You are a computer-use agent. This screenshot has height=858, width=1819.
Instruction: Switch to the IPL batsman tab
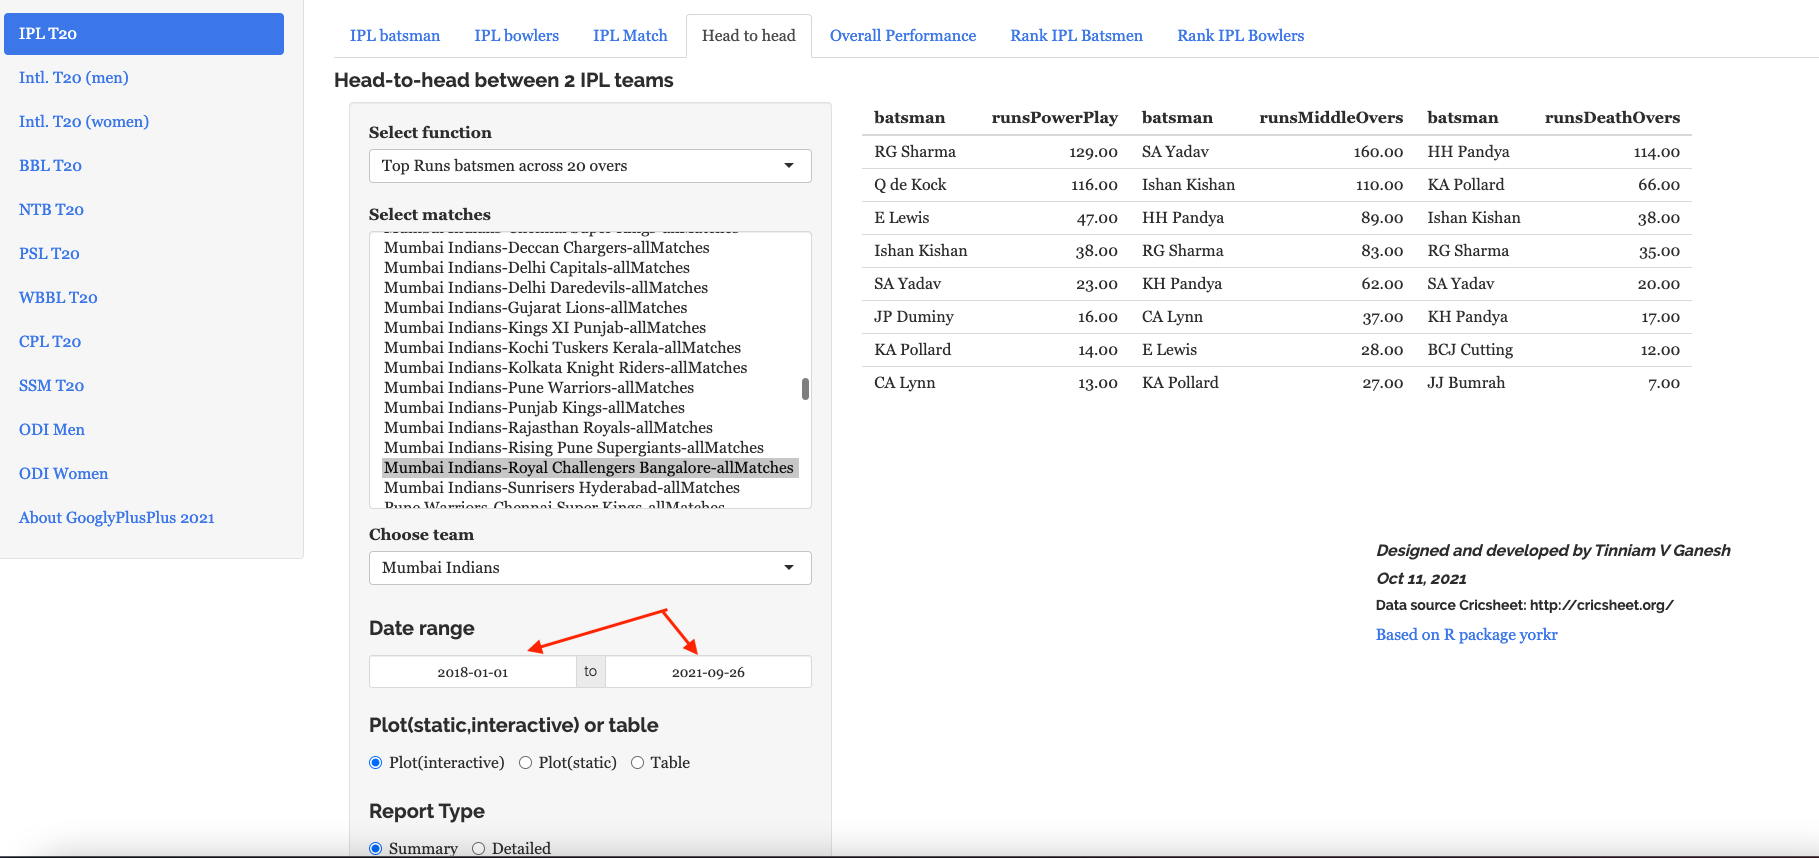[394, 36]
